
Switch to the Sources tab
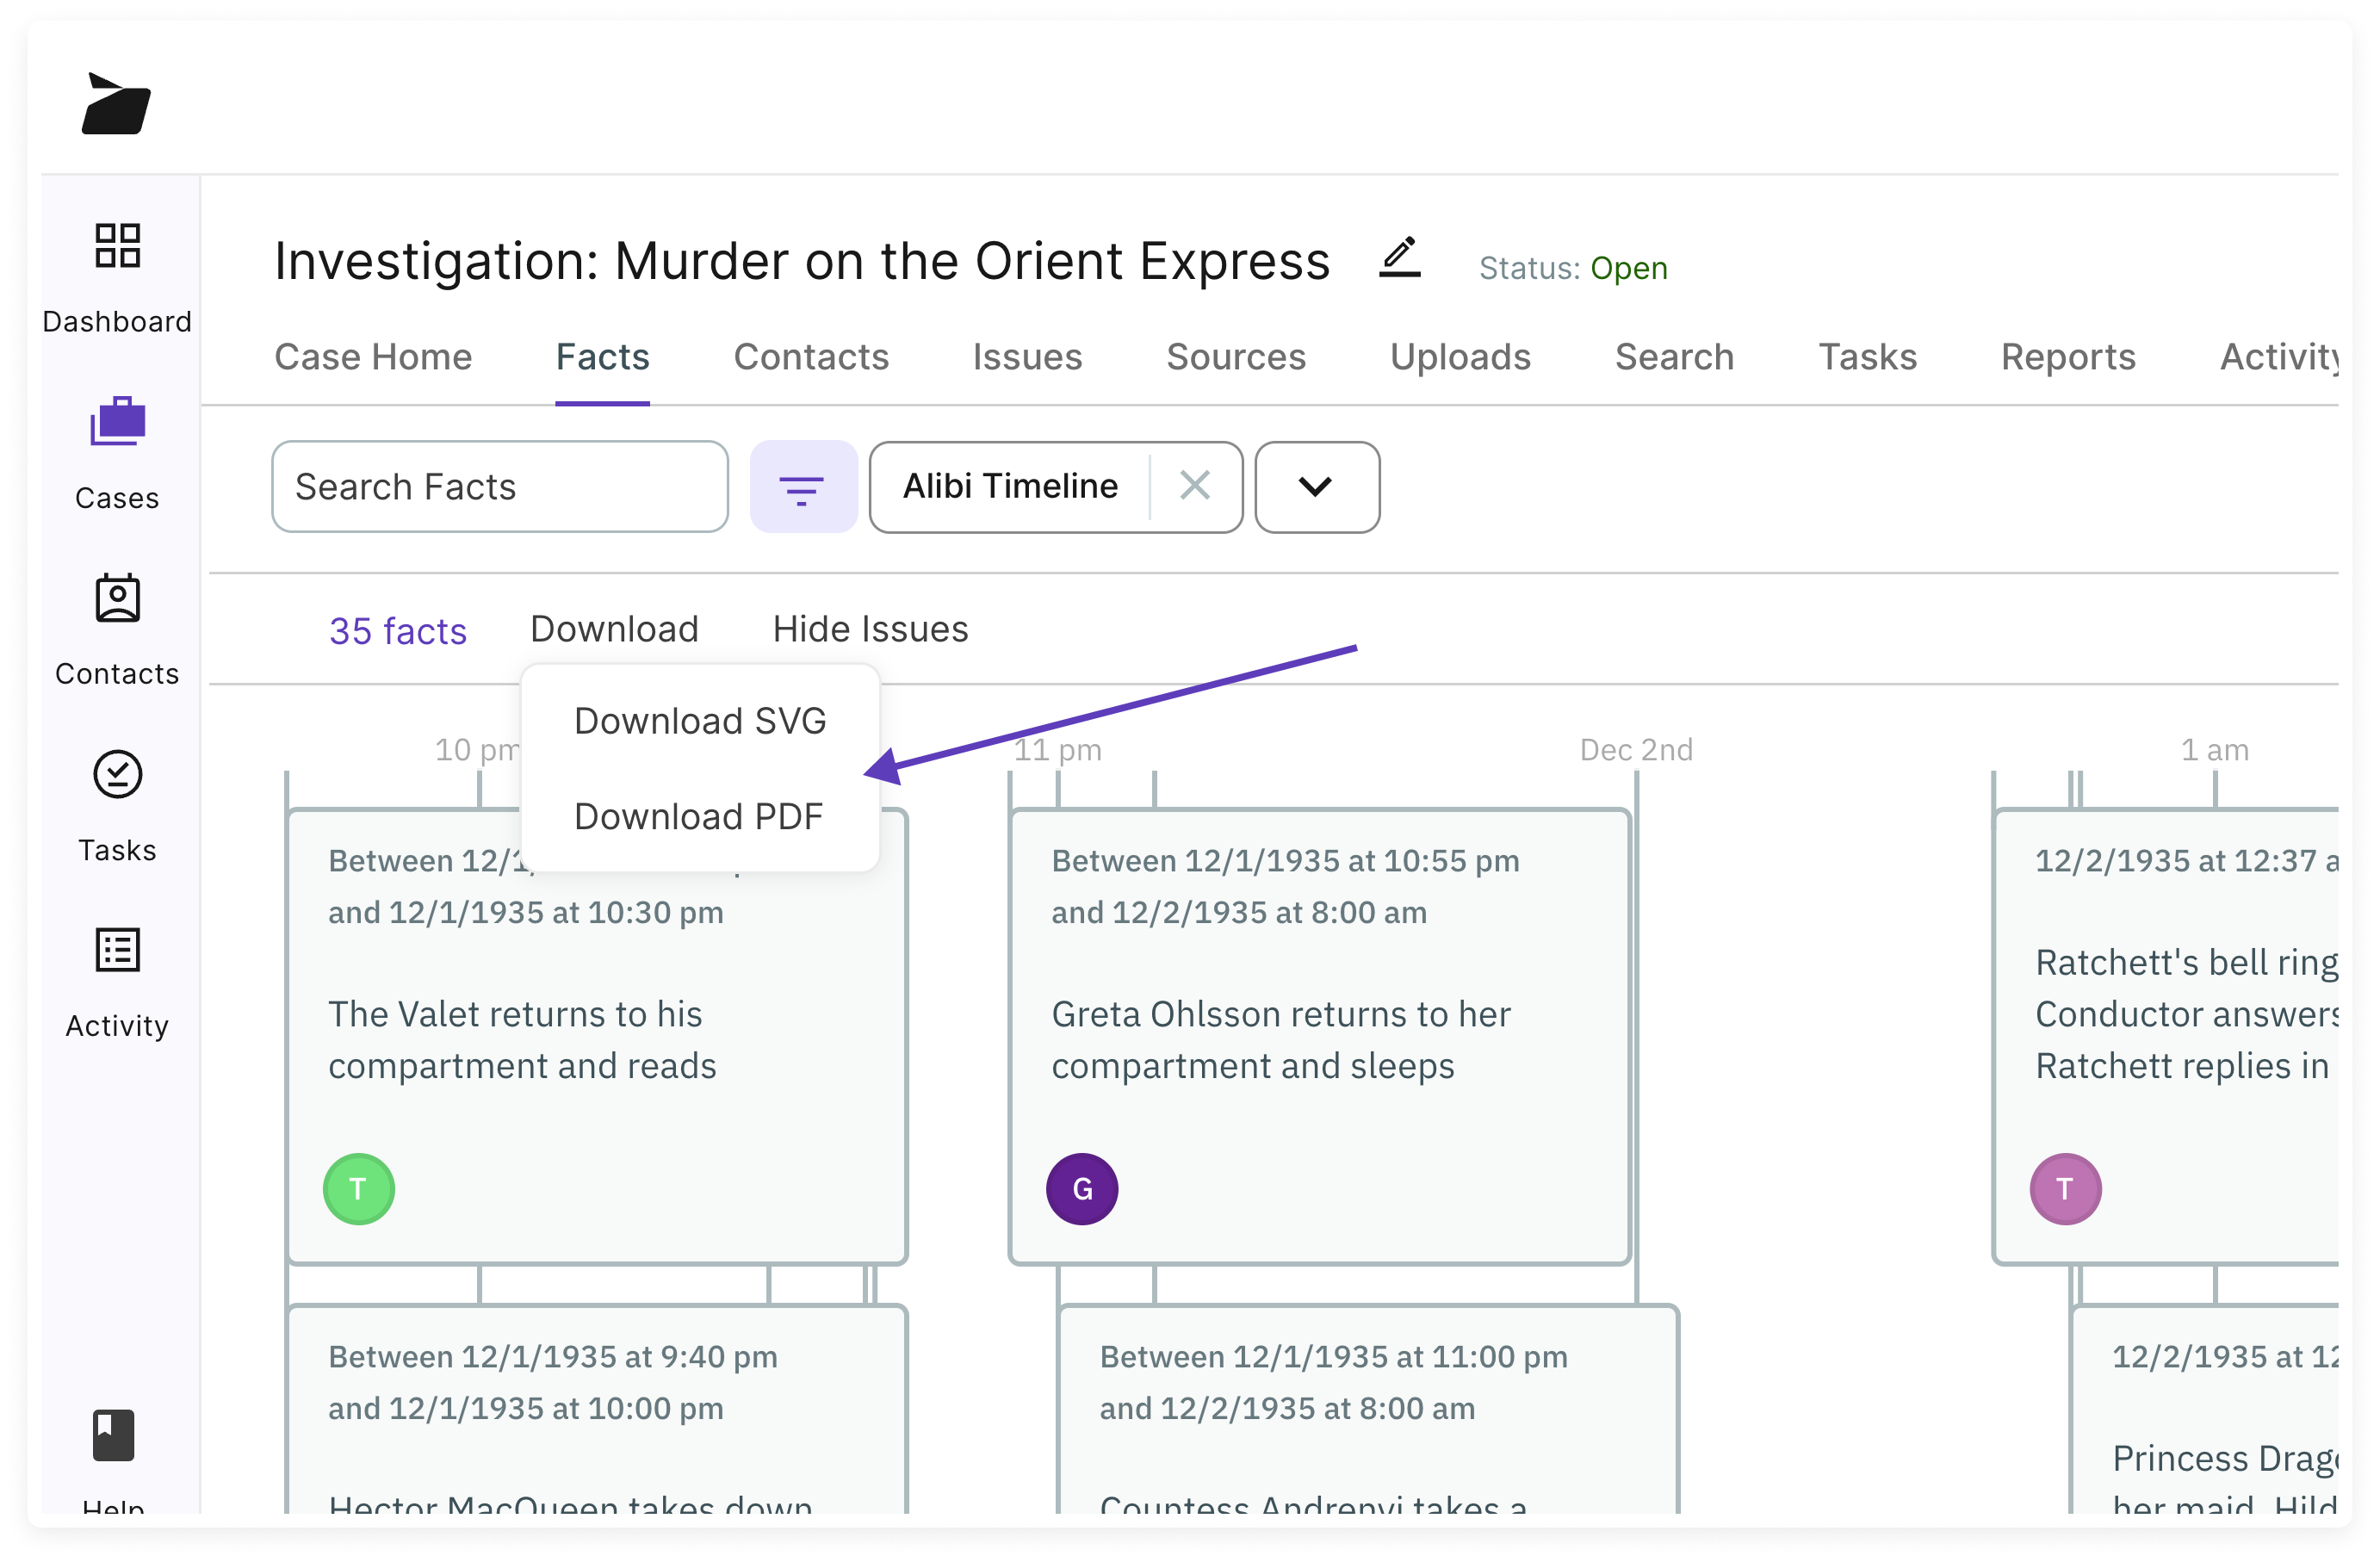coord(1235,357)
